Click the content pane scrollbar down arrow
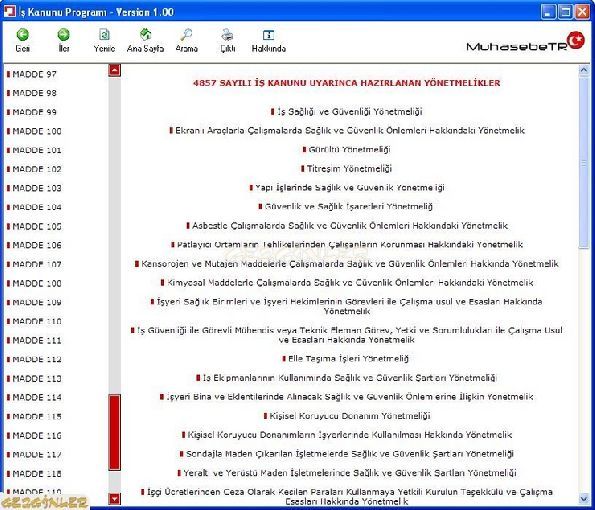This screenshot has height=510, width=595. coord(584,499)
